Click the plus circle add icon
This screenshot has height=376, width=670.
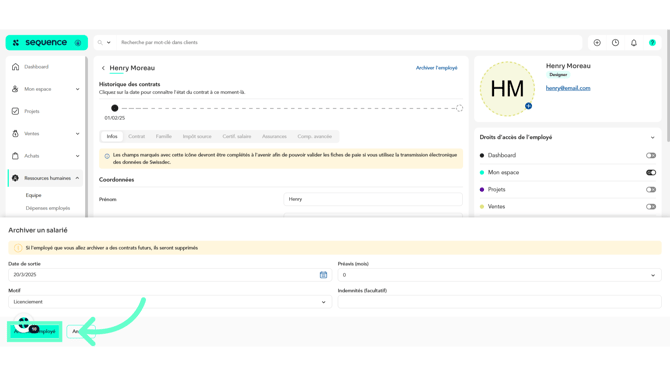pos(597,42)
